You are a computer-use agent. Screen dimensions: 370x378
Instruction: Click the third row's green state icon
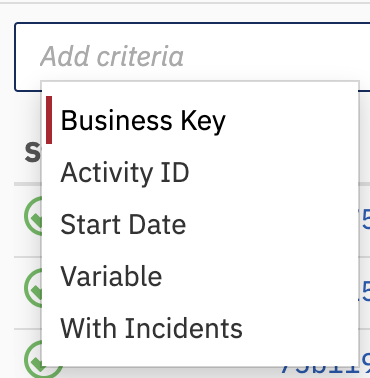point(33,359)
